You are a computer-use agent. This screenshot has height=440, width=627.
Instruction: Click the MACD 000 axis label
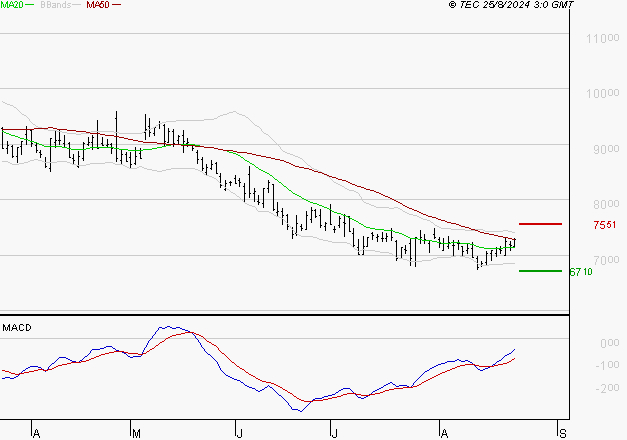point(609,343)
